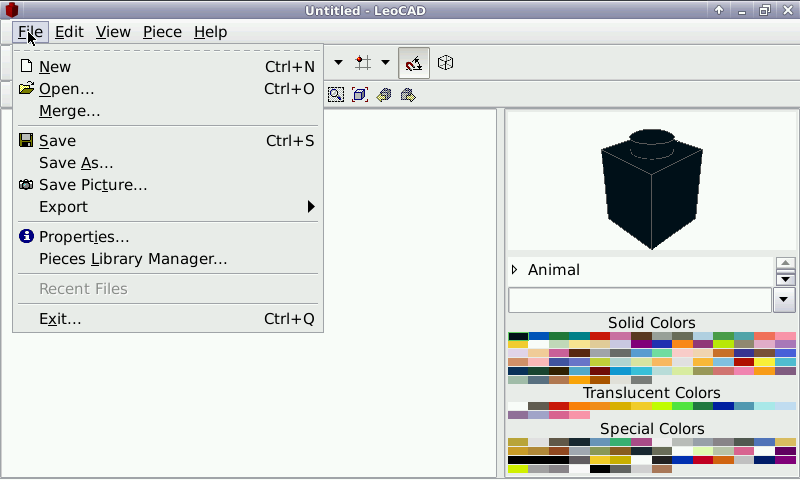Go to previous step with left-arrow brick icon
The image size is (800, 480).
384,95
